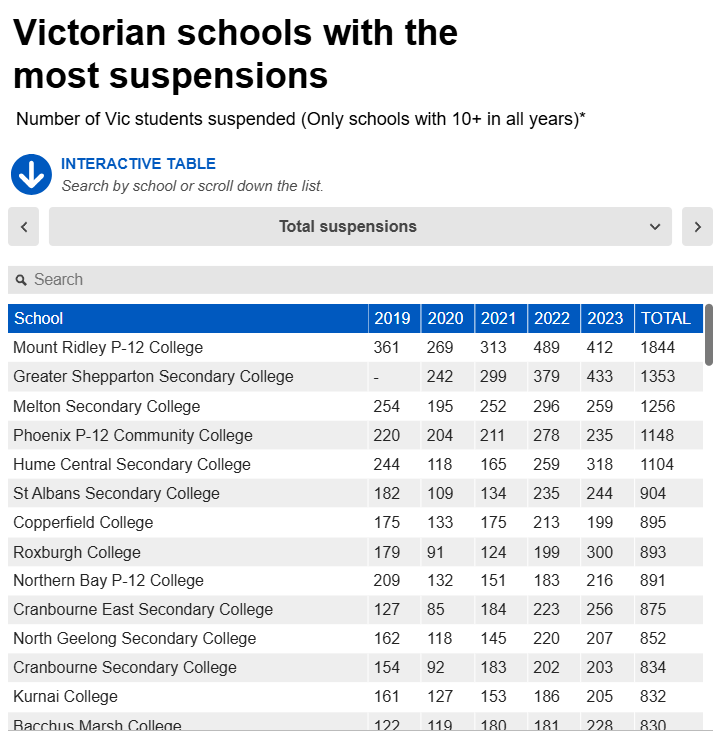Image resolution: width=719 pixels, height=740 pixels.
Task: Sort by the 2023 column header
Action: pyautogui.click(x=607, y=319)
